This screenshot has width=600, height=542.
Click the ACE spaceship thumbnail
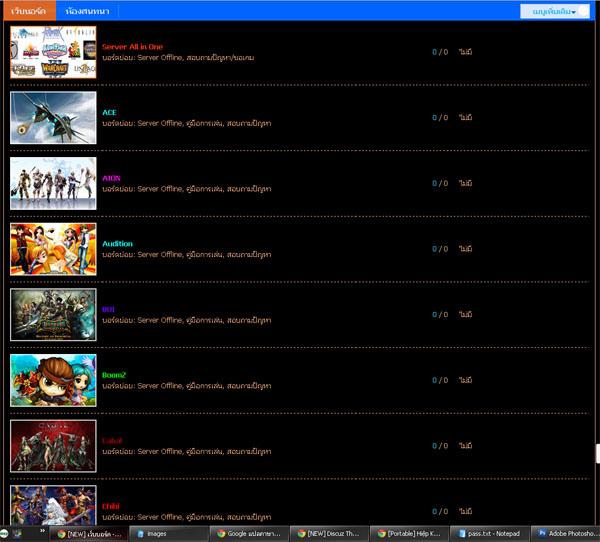coord(53,118)
